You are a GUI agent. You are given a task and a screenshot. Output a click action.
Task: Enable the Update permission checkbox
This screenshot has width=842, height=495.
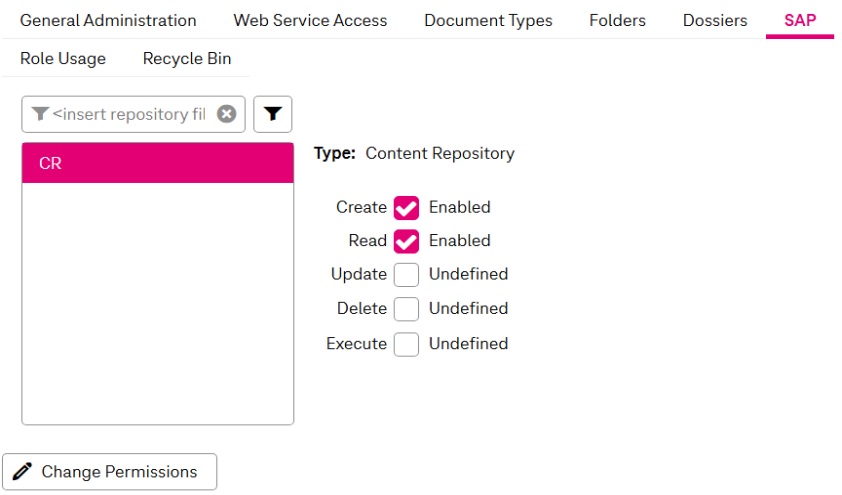click(x=406, y=275)
